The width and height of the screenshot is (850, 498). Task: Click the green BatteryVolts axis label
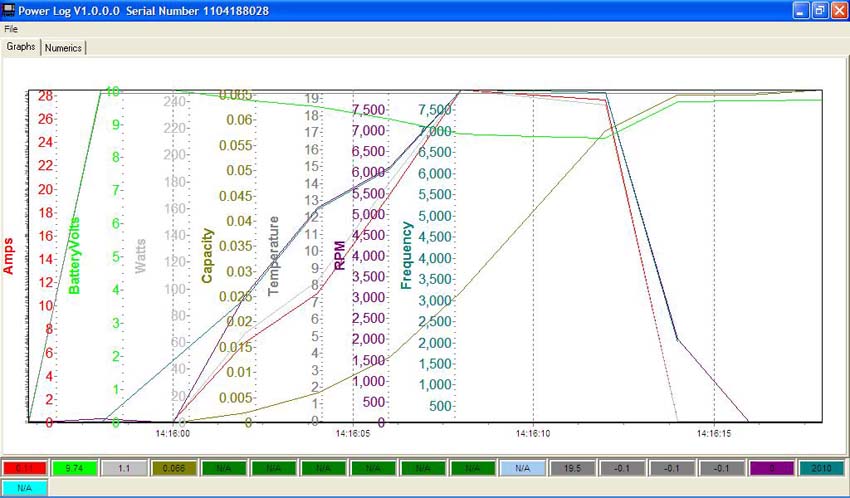74,256
